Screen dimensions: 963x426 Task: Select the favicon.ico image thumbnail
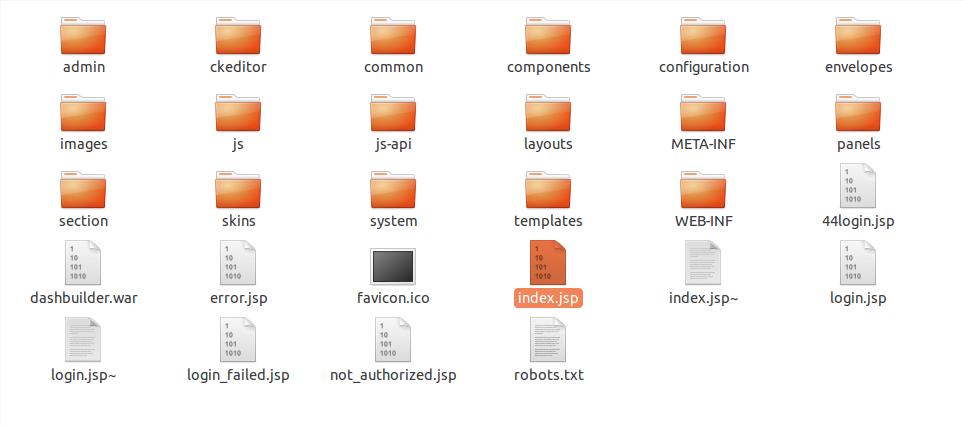[x=393, y=266]
